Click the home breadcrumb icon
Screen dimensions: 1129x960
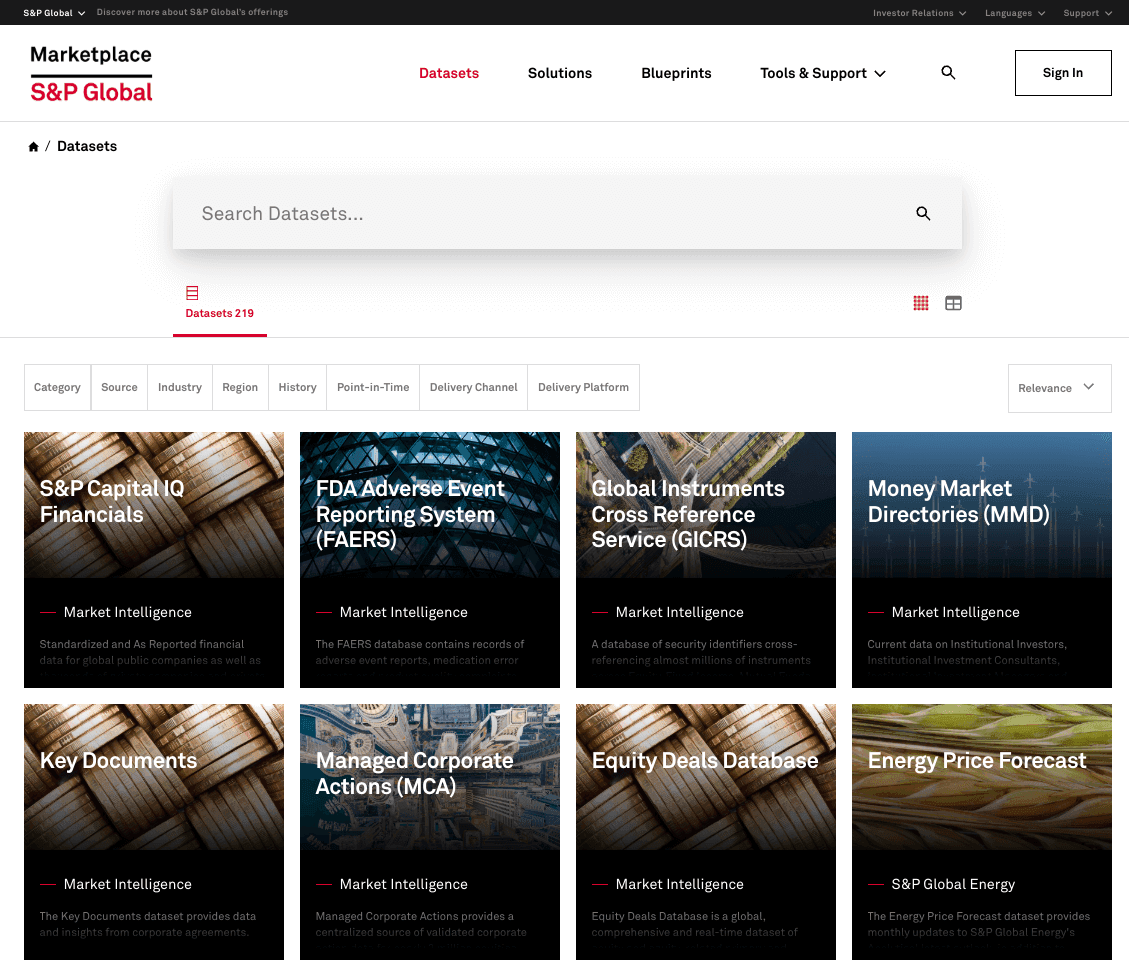[33, 146]
